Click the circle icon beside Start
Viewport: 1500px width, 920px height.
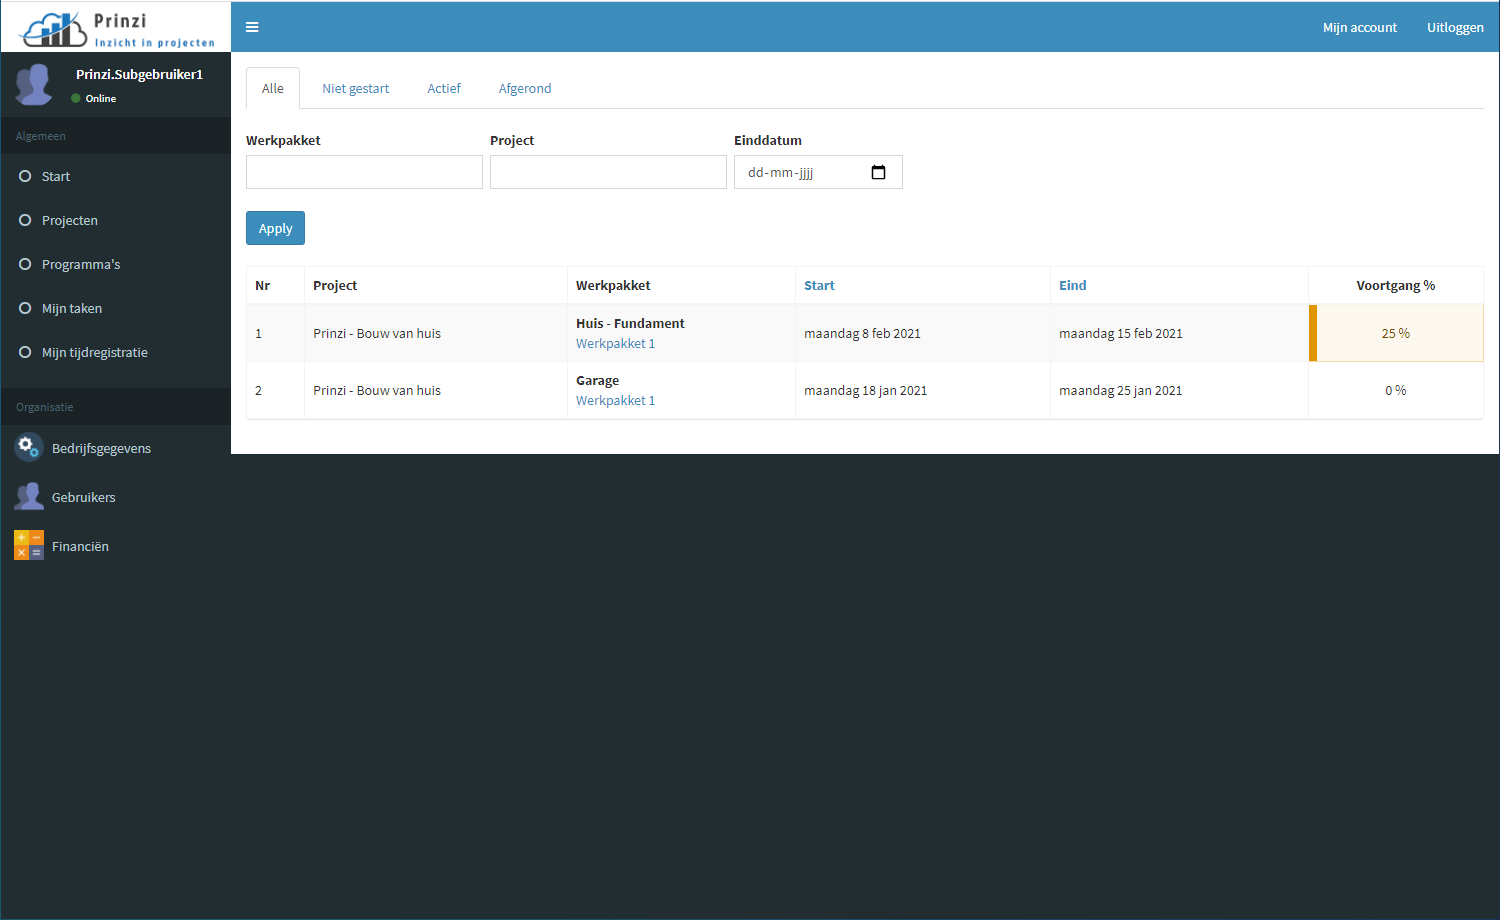point(25,176)
